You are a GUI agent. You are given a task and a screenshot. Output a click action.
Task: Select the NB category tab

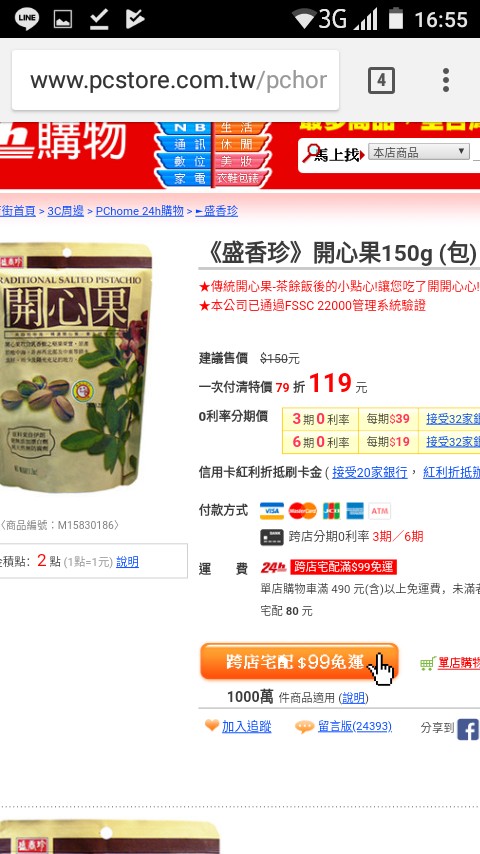pyautogui.click(x=183, y=127)
